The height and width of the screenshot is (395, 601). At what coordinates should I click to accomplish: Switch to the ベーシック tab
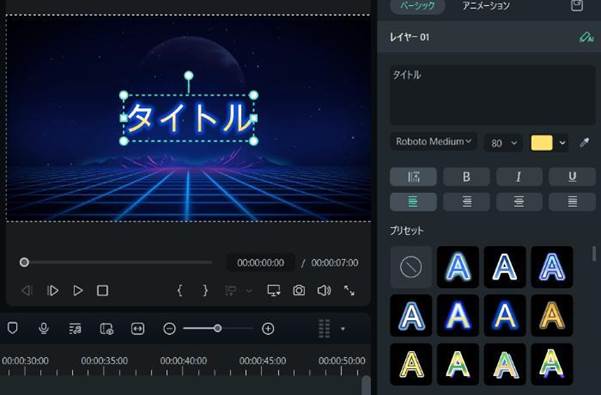(417, 6)
